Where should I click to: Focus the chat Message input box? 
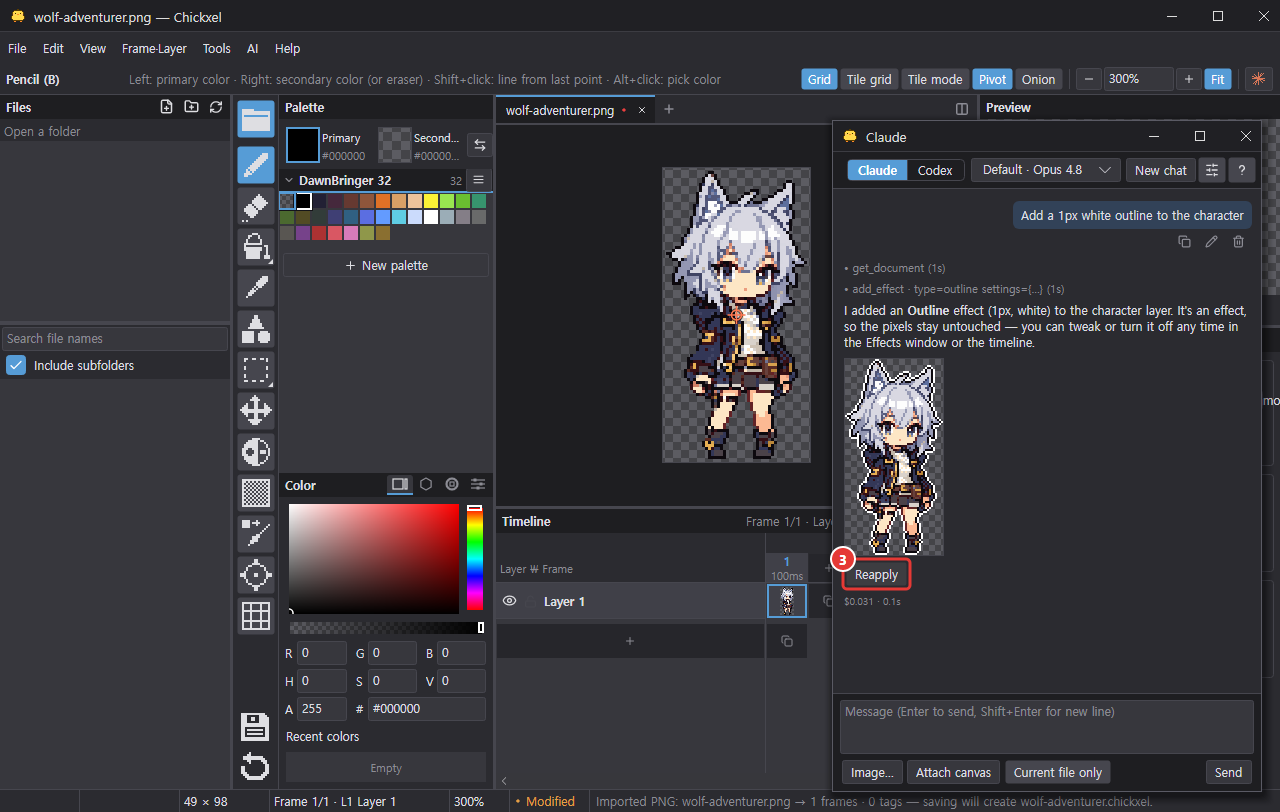tap(1046, 726)
